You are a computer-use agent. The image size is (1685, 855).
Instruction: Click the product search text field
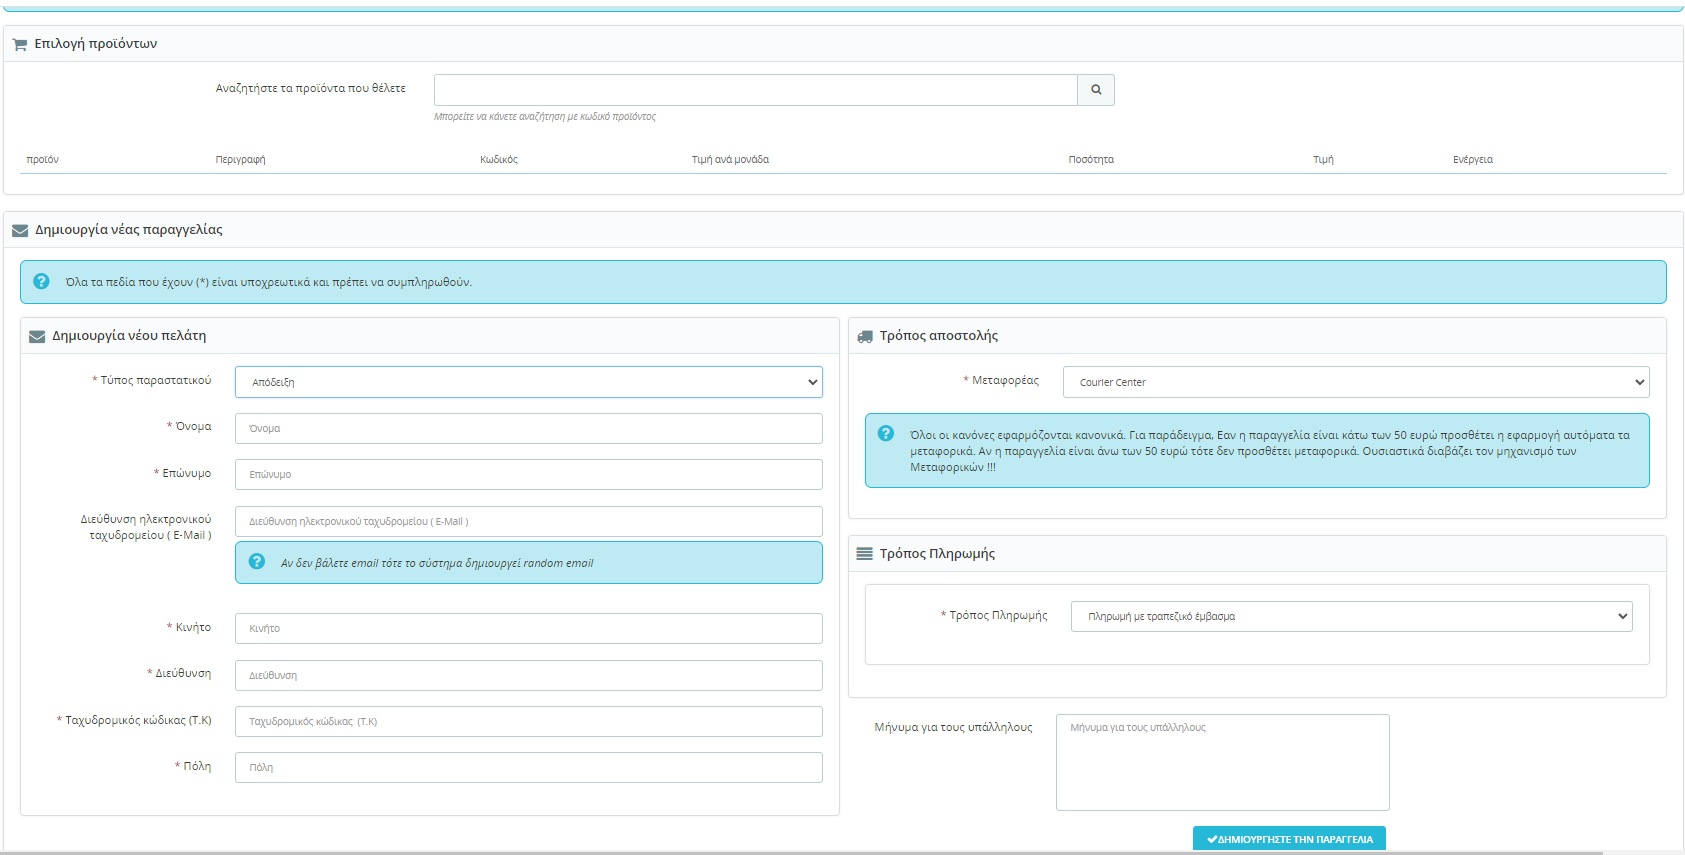click(755, 90)
